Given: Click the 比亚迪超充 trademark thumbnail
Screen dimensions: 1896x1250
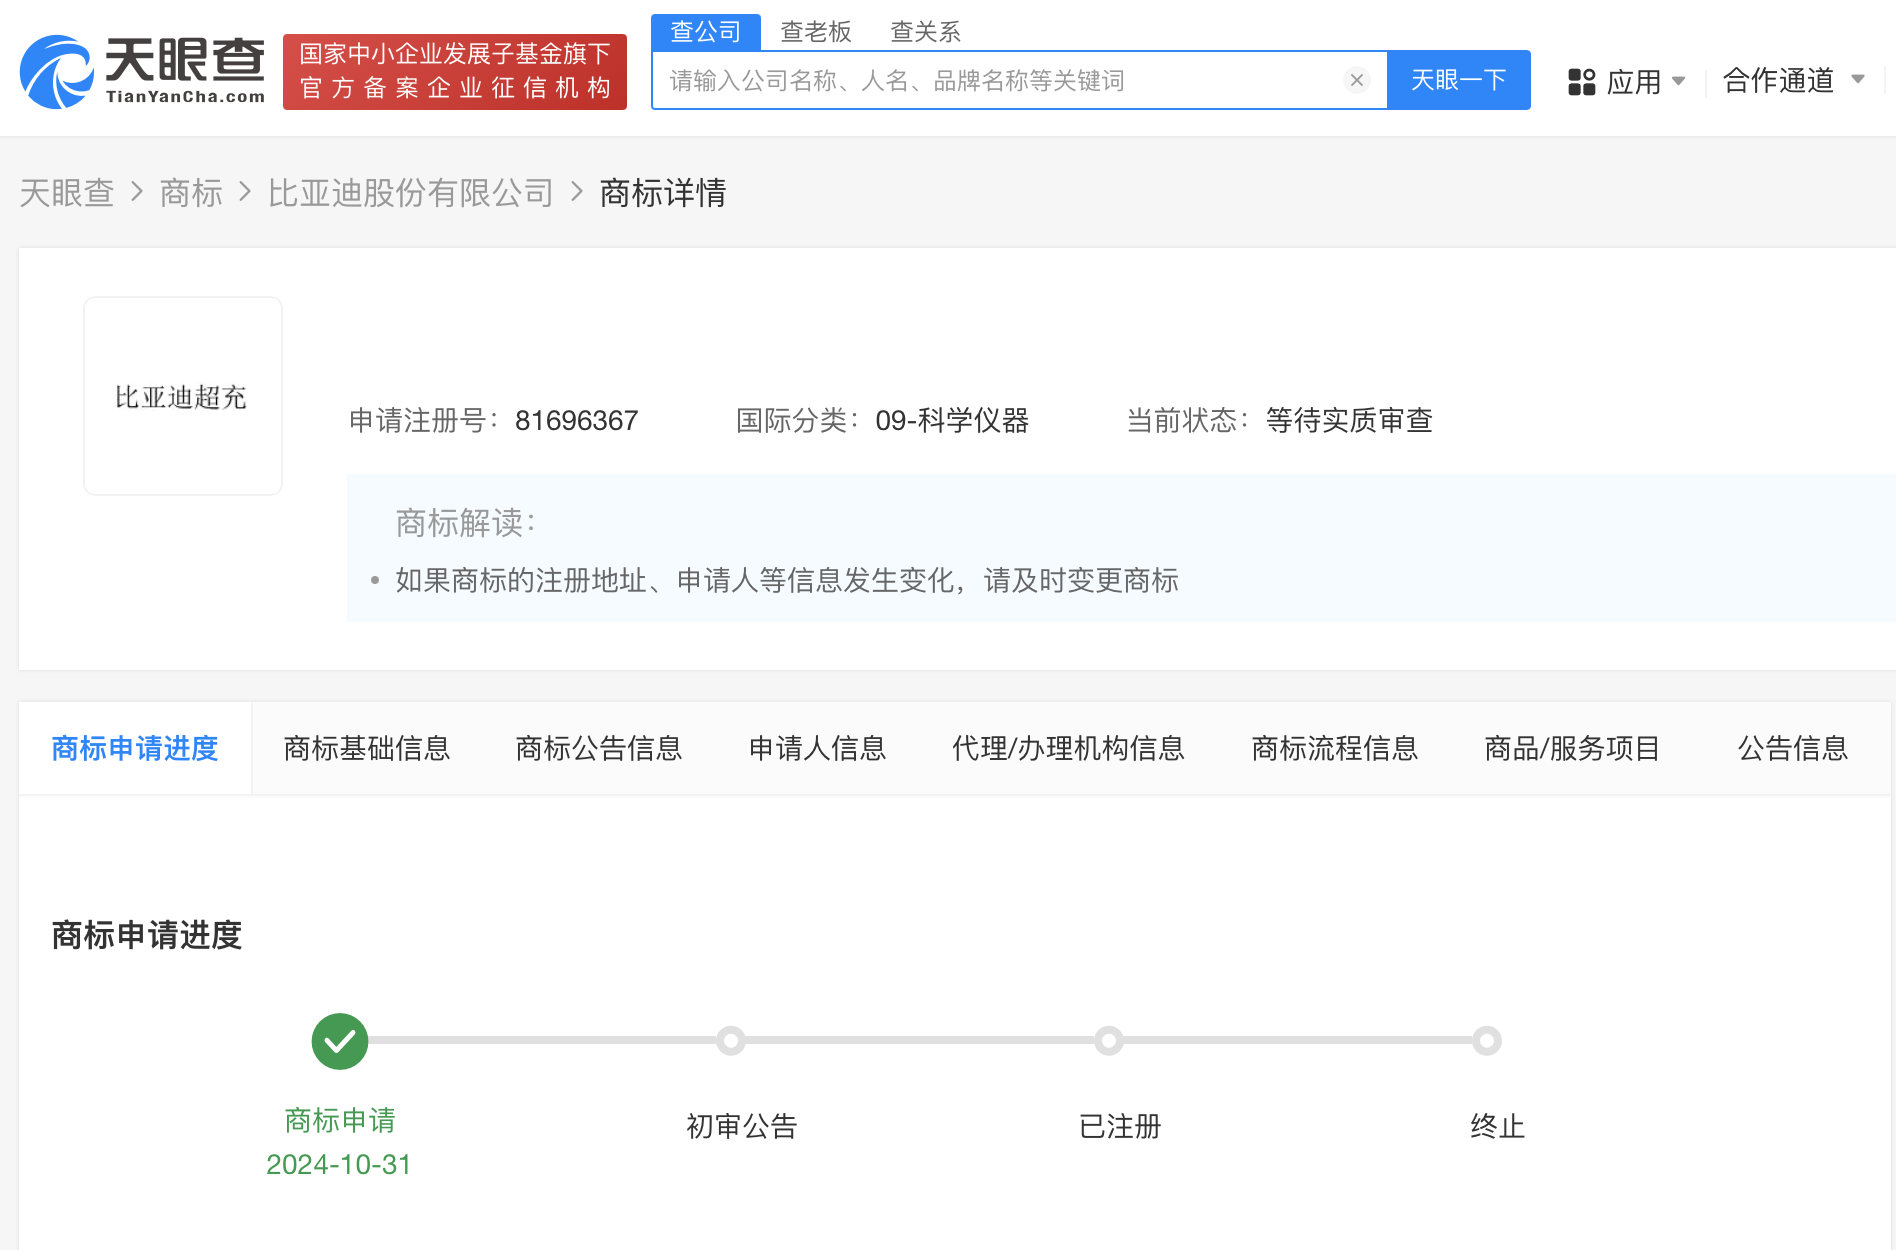Looking at the screenshot, I should (x=183, y=396).
